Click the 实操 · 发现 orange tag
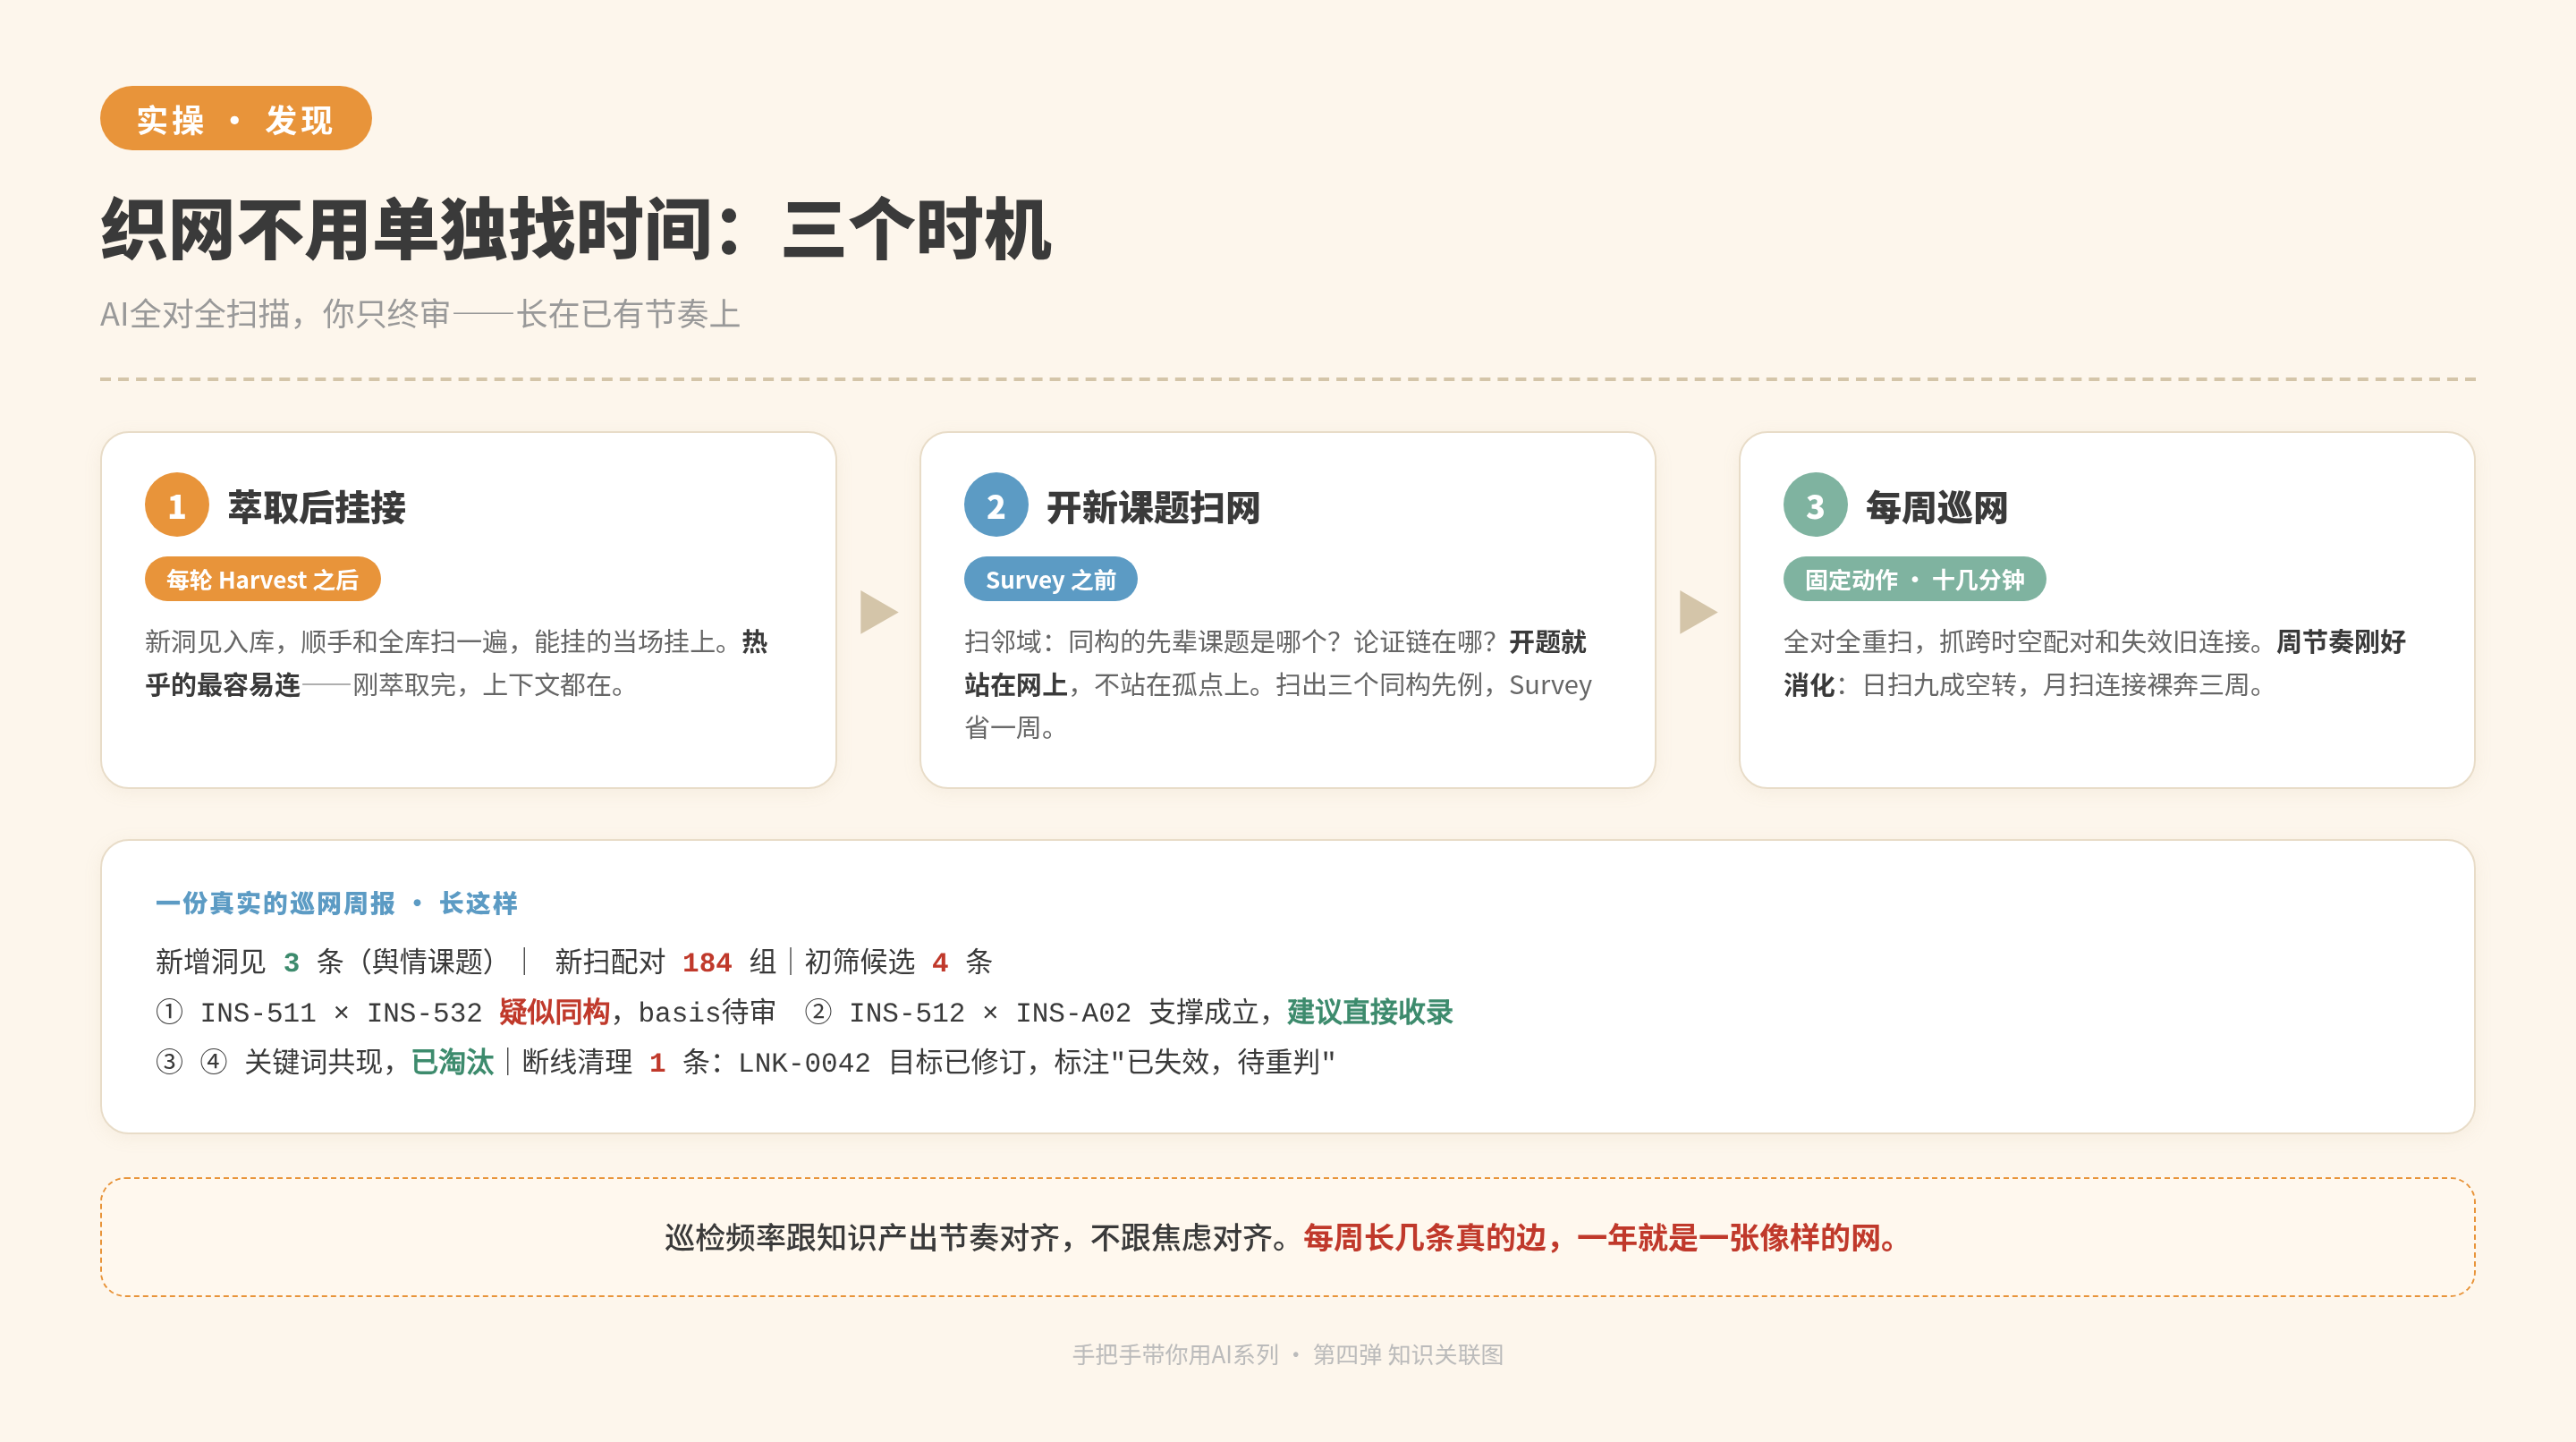Screen dimensions: 2576x1442 click(x=236, y=119)
